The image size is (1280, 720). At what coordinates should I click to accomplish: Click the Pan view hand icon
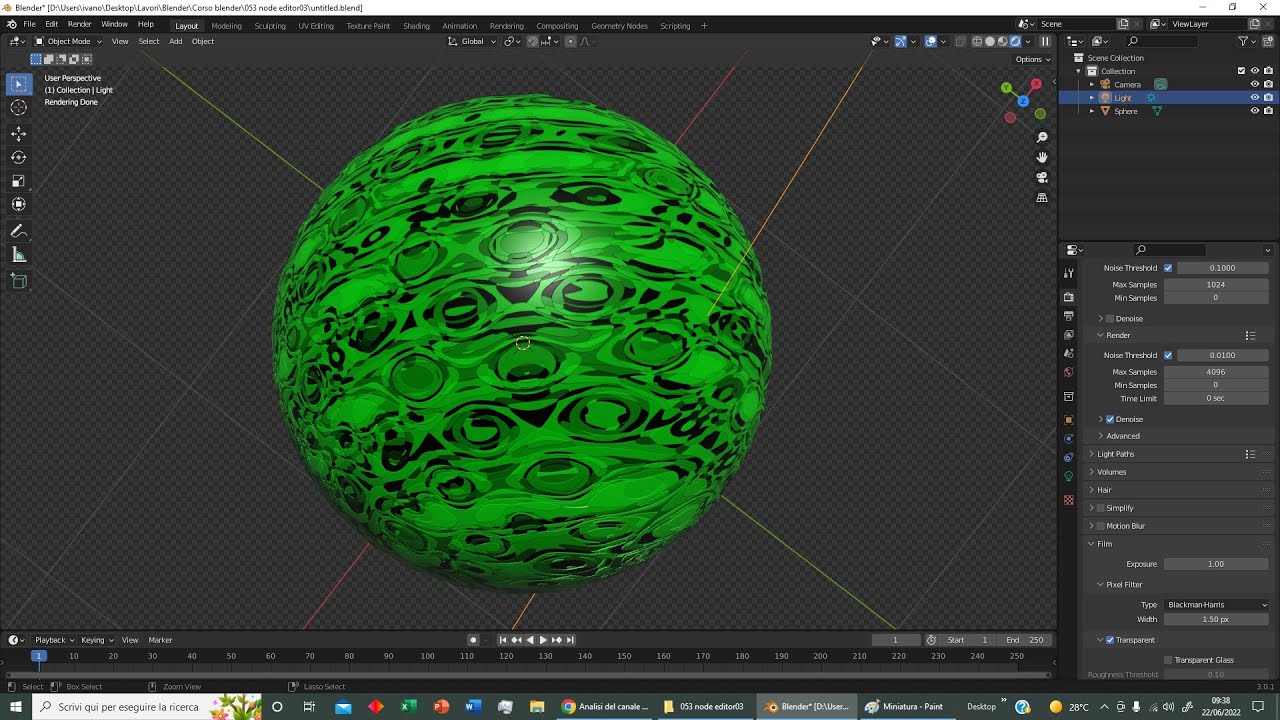(1042, 157)
